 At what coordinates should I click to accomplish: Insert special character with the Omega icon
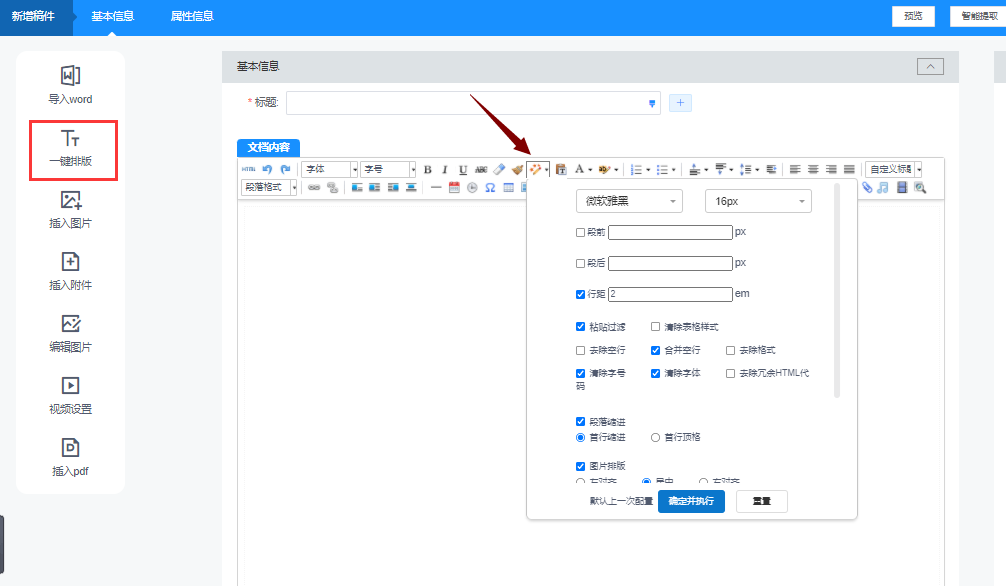490,188
